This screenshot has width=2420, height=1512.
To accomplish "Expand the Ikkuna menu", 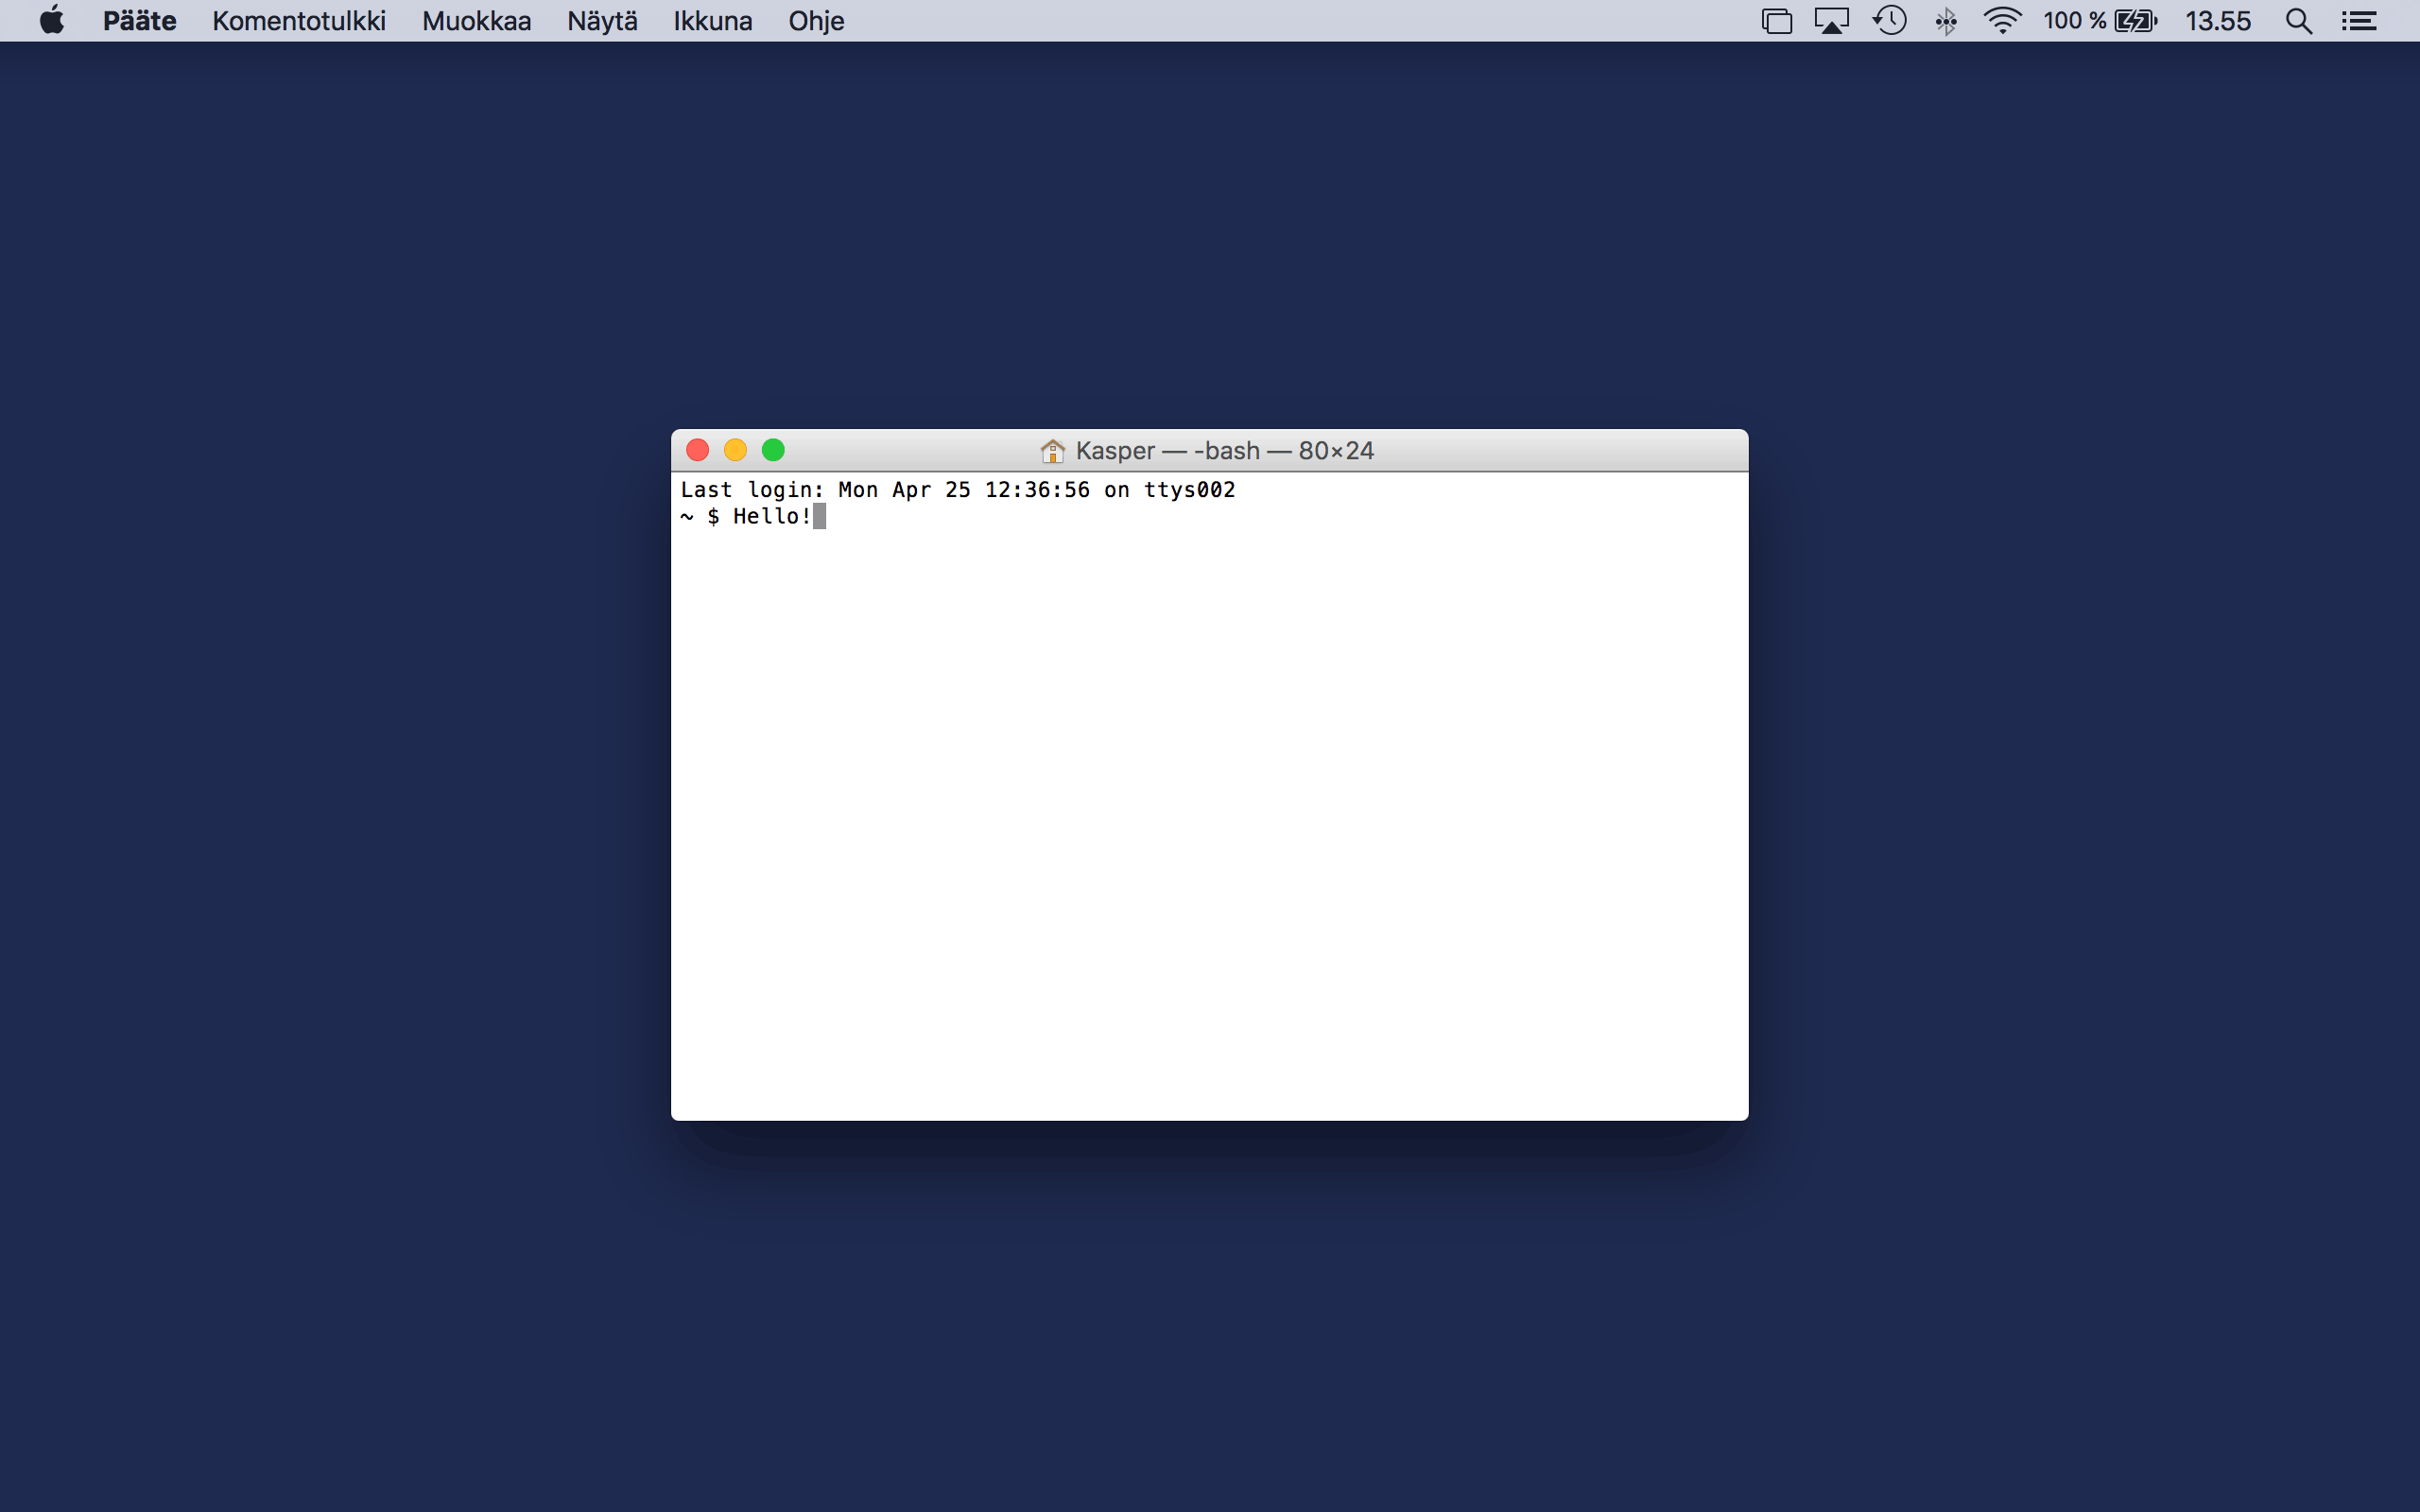I will click(x=711, y=21).
